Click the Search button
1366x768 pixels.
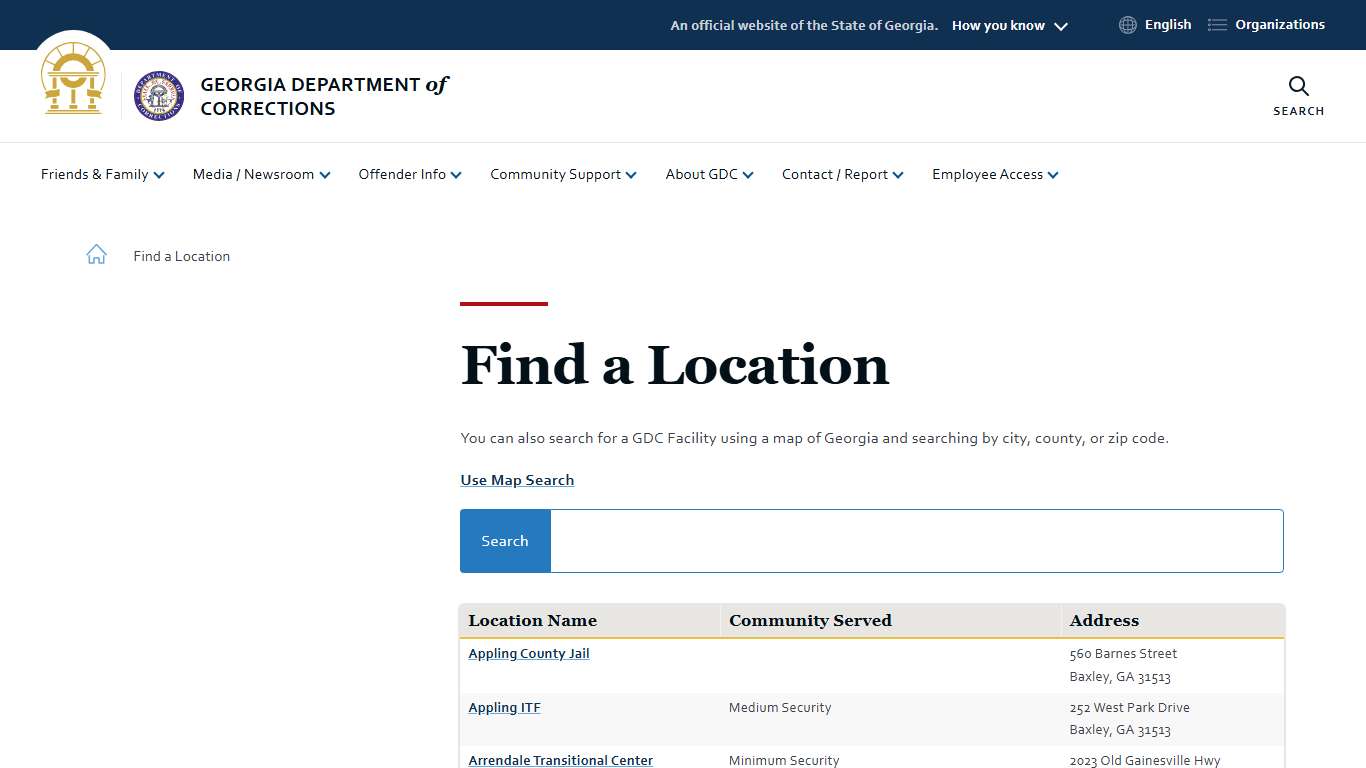tap(504, 540)
